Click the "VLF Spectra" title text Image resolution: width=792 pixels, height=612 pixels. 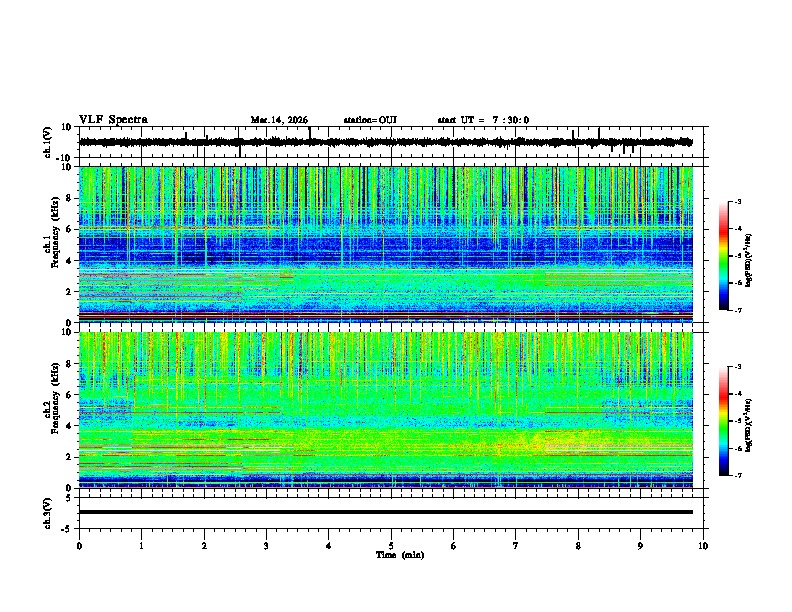pos(113,120)
